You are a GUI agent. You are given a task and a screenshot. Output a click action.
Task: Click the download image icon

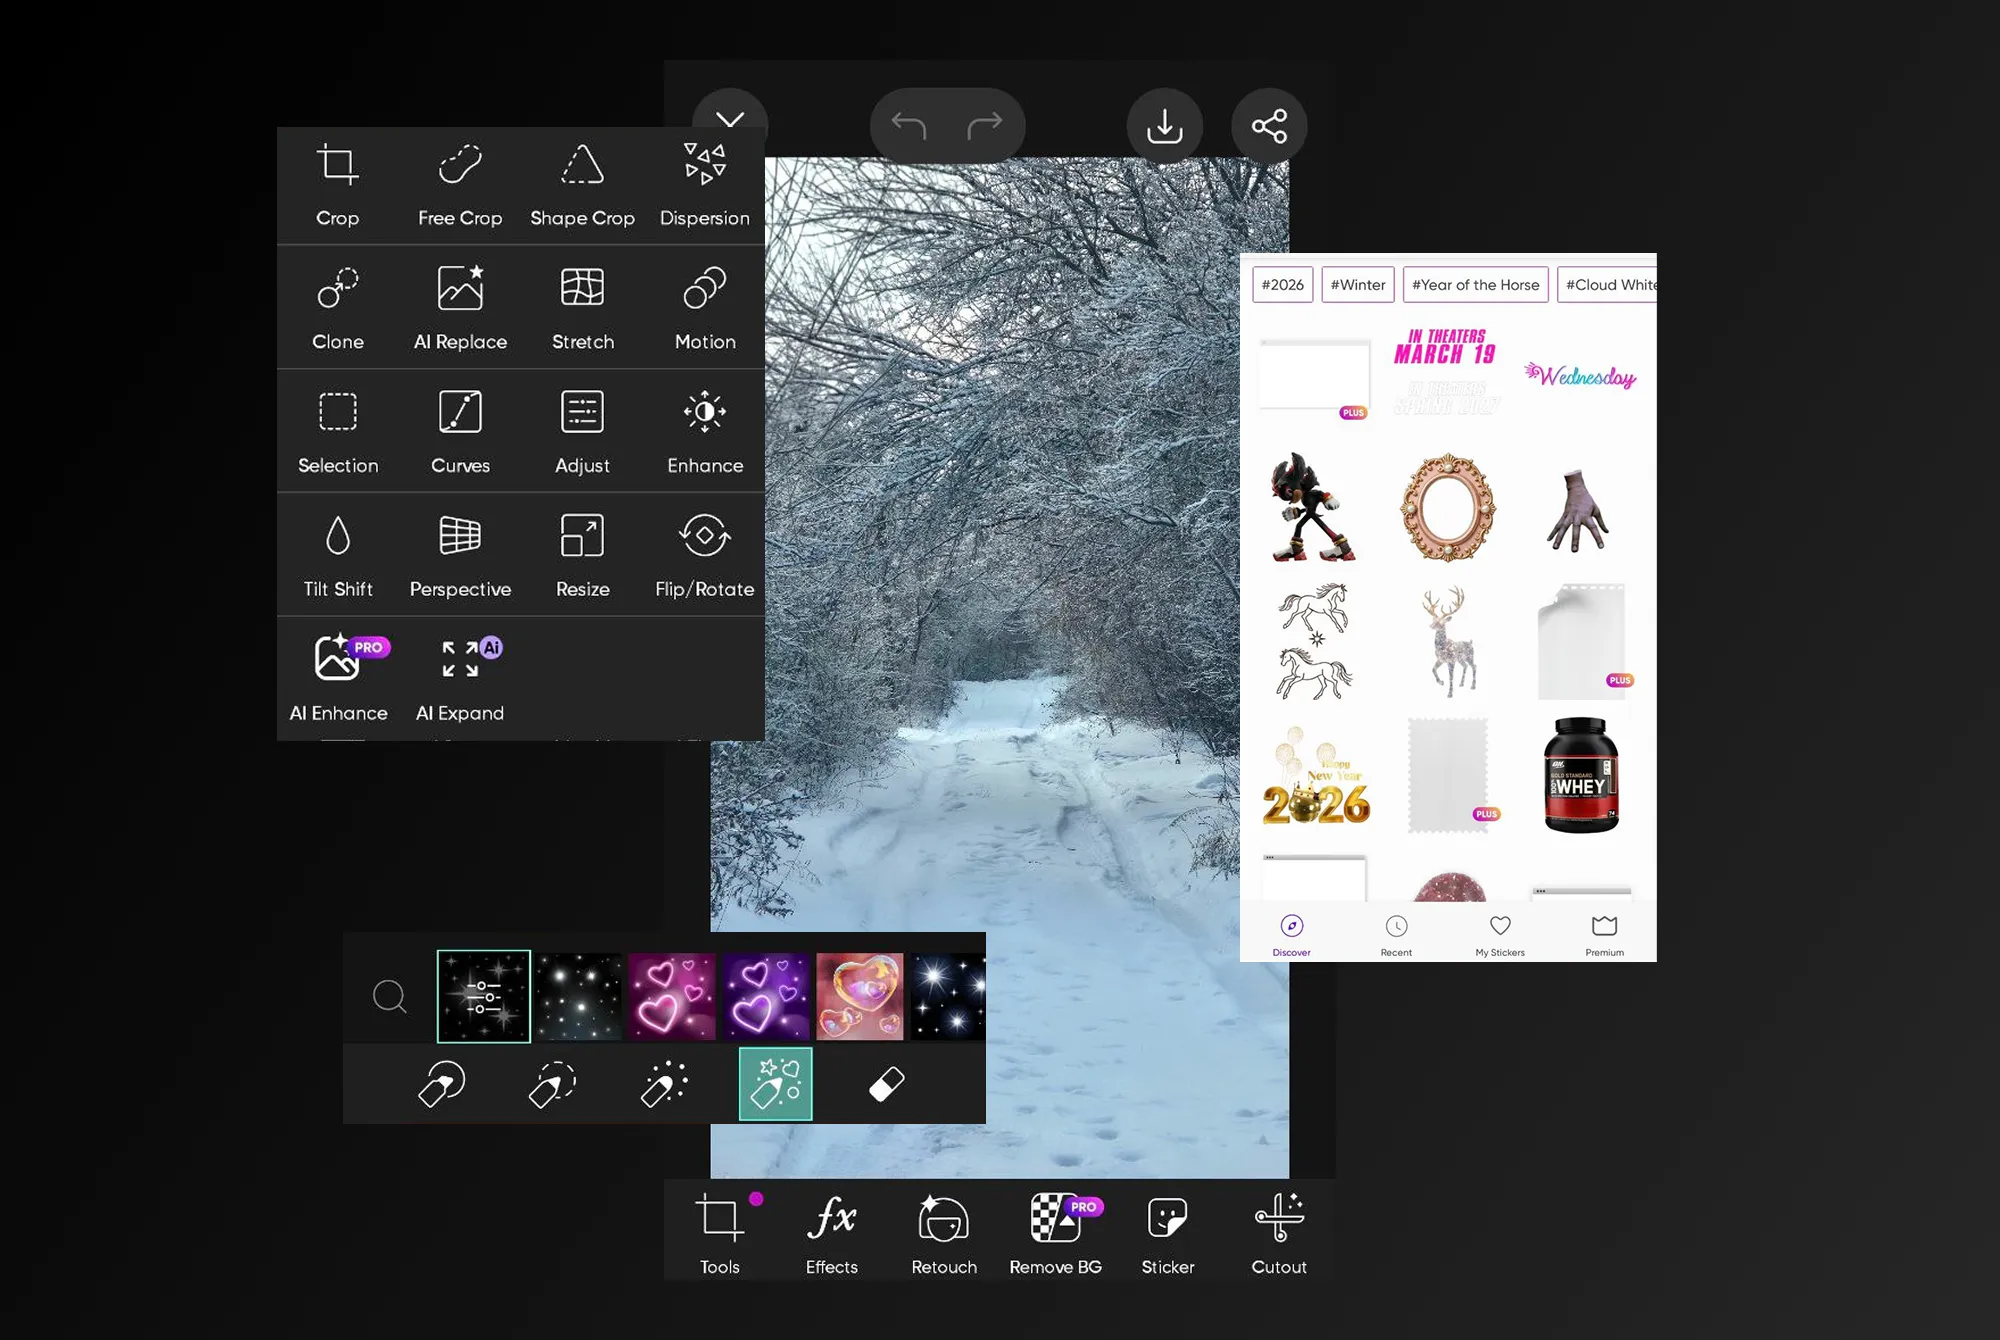coord(1164,126)
